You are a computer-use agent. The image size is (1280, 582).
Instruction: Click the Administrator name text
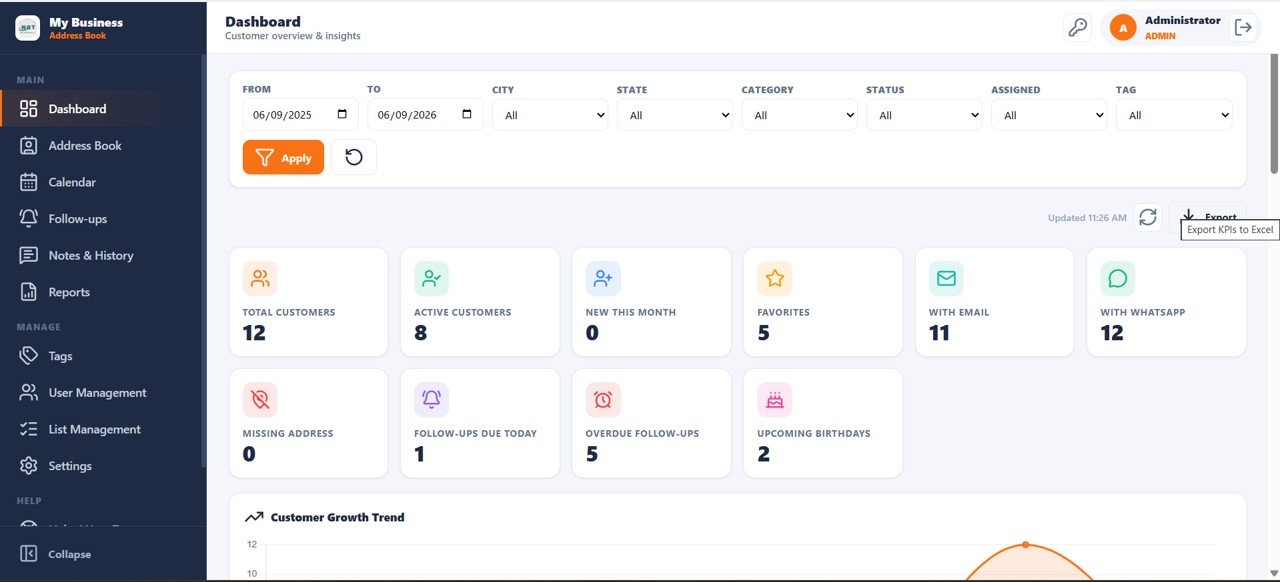tap(1183, 20)
